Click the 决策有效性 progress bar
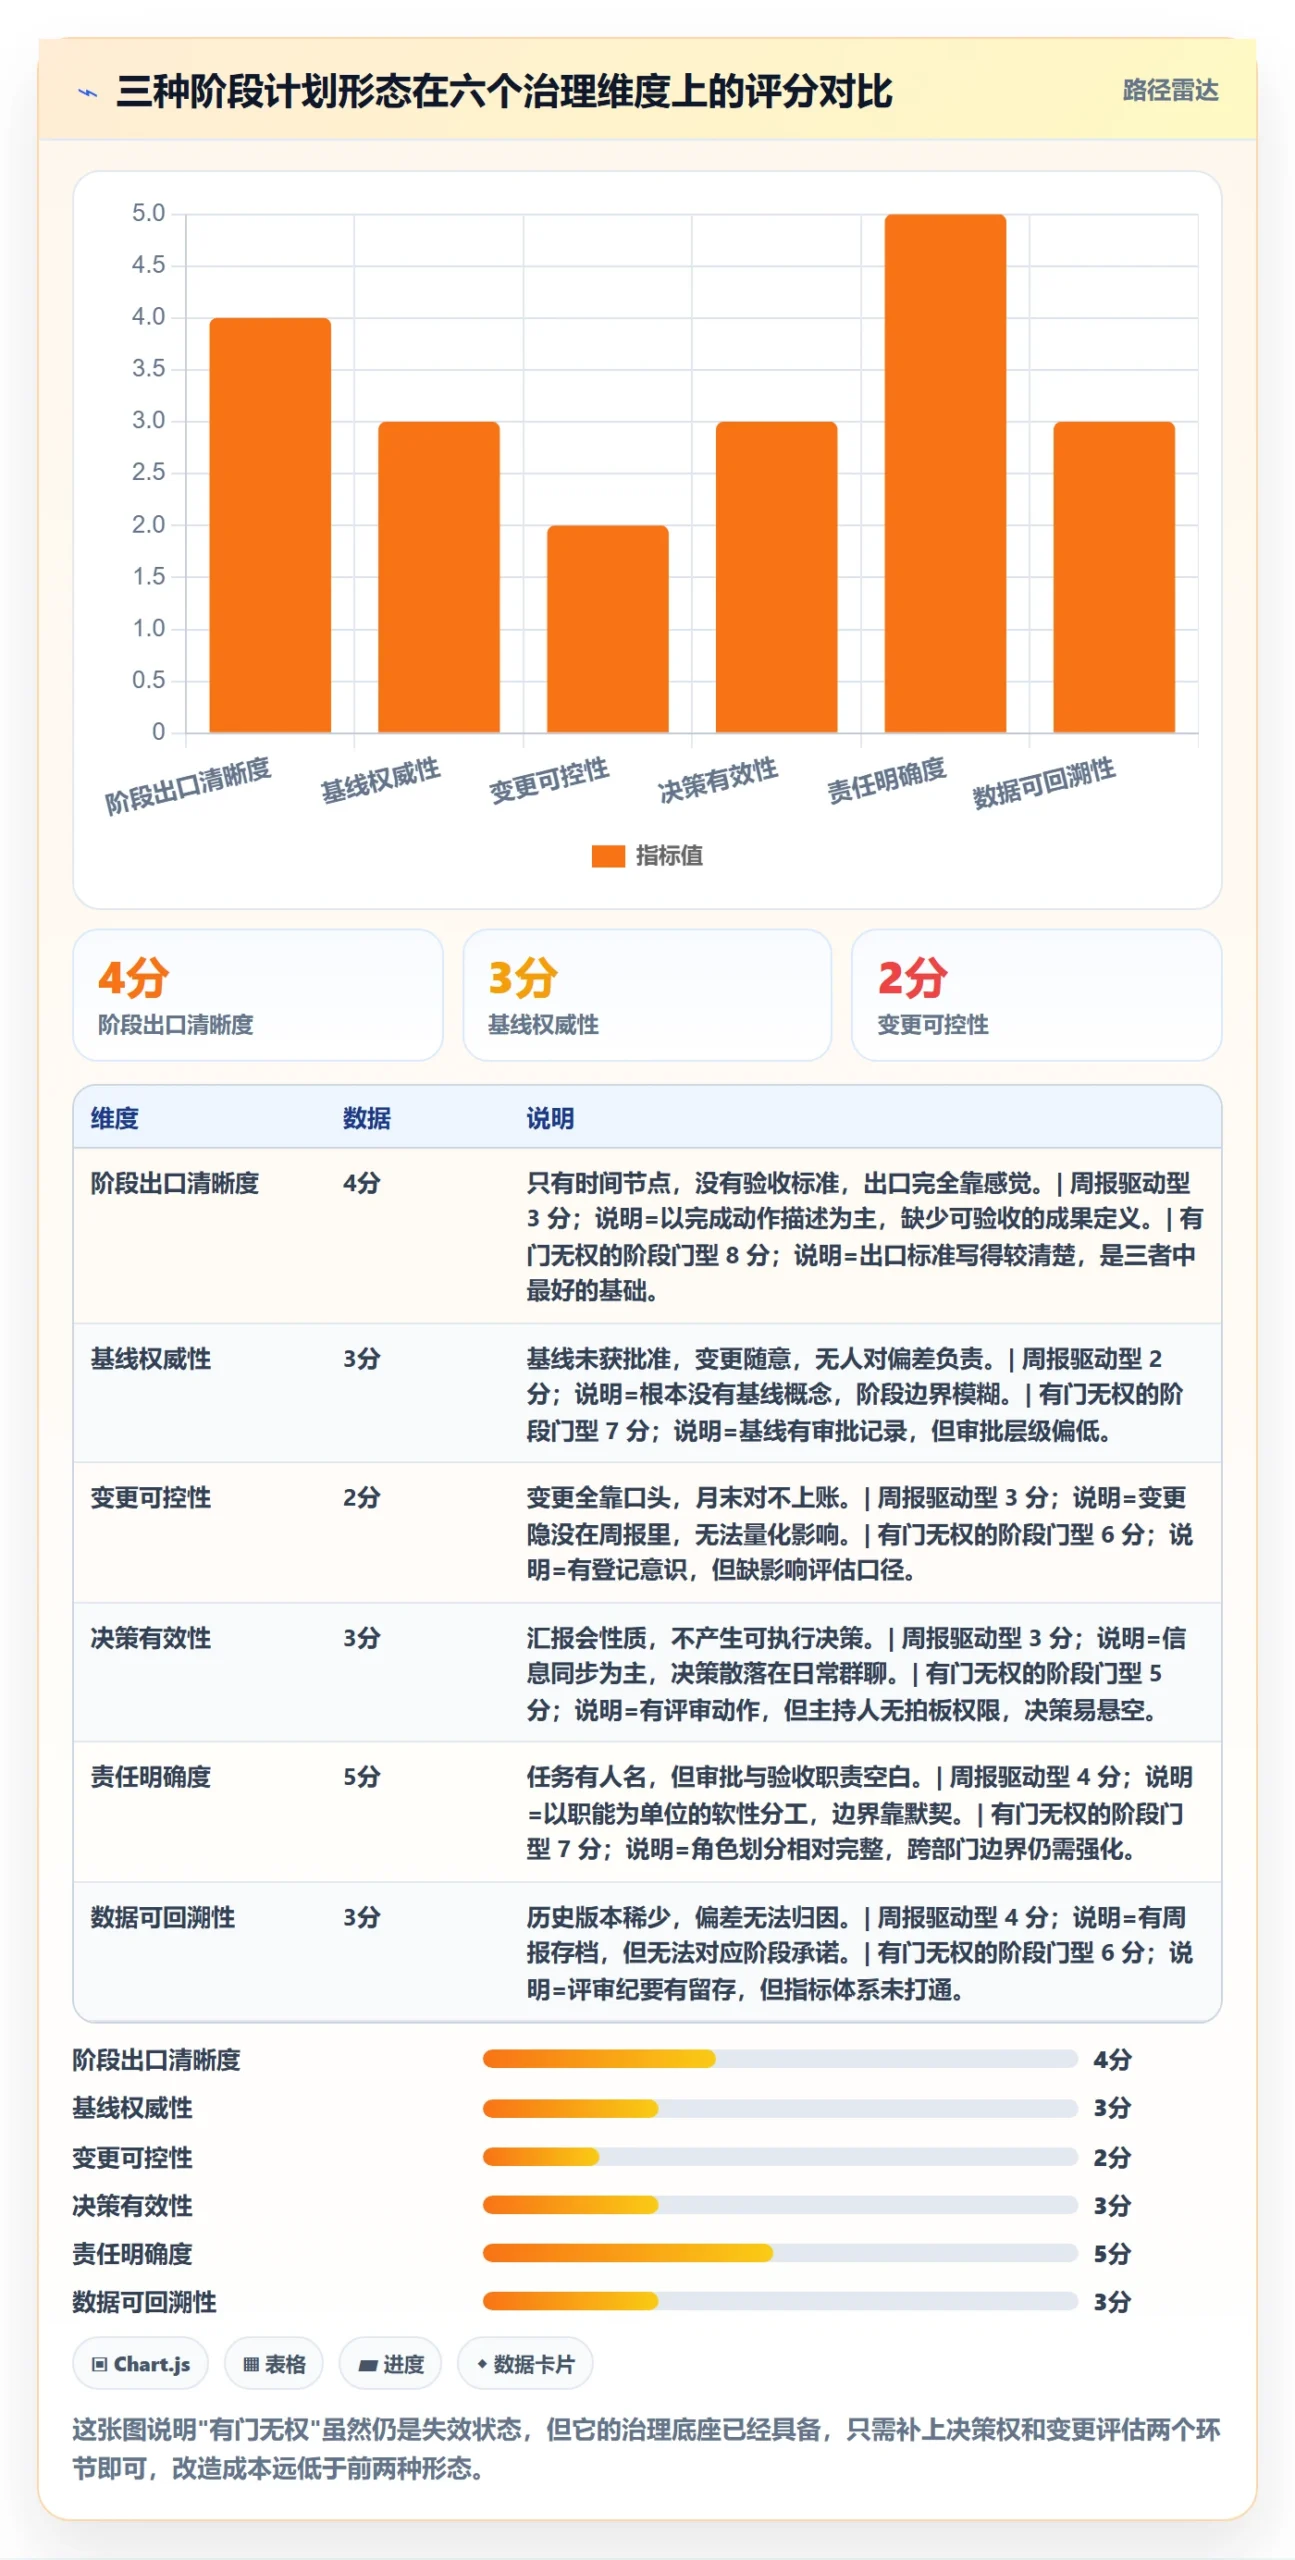 pyautogui.click(x=779, y=2204)
